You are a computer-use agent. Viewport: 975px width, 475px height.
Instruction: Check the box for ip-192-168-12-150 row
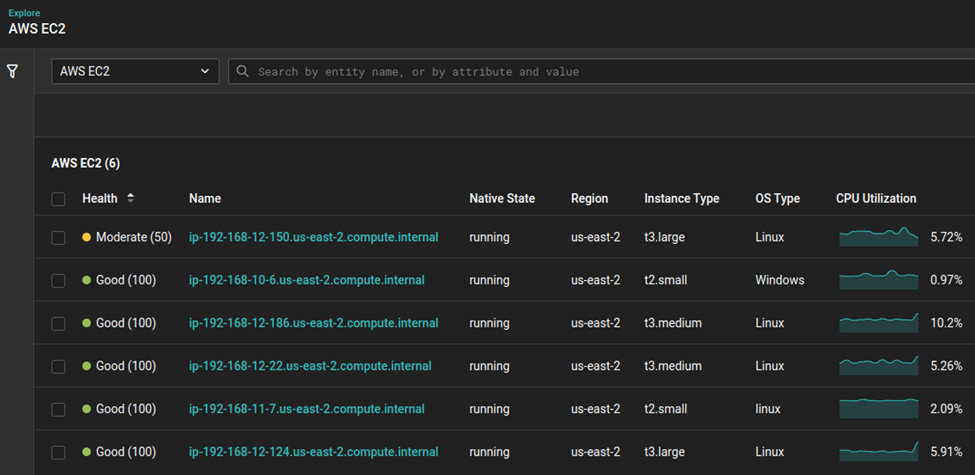point(58,238)
